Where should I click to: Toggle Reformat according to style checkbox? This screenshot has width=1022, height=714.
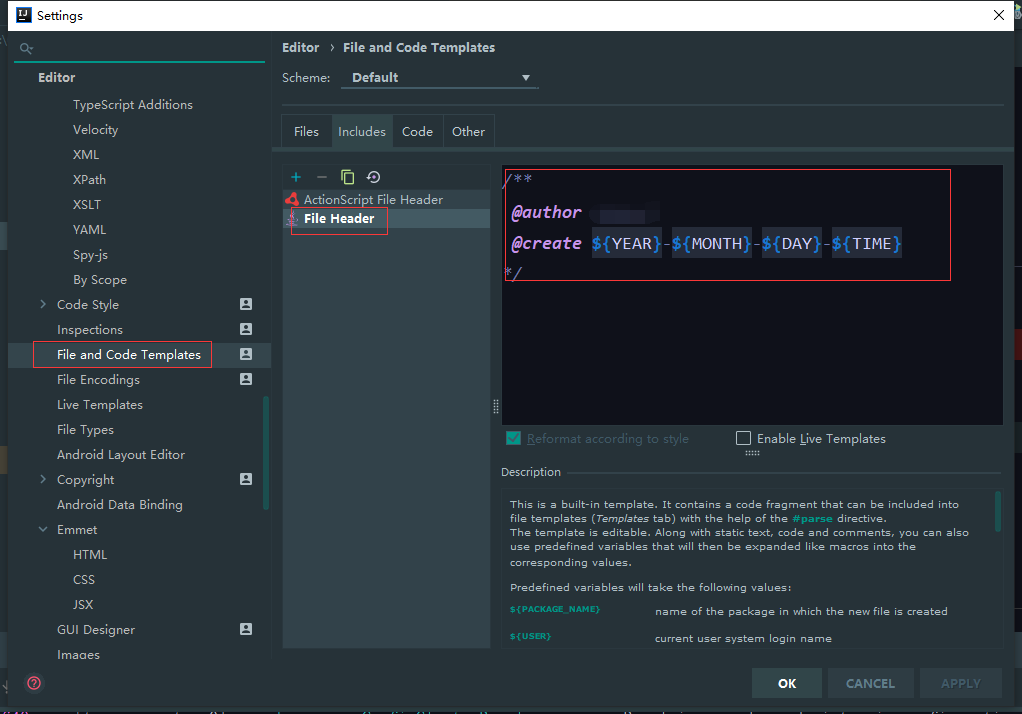pyautogui.click(x=514, y=438)
